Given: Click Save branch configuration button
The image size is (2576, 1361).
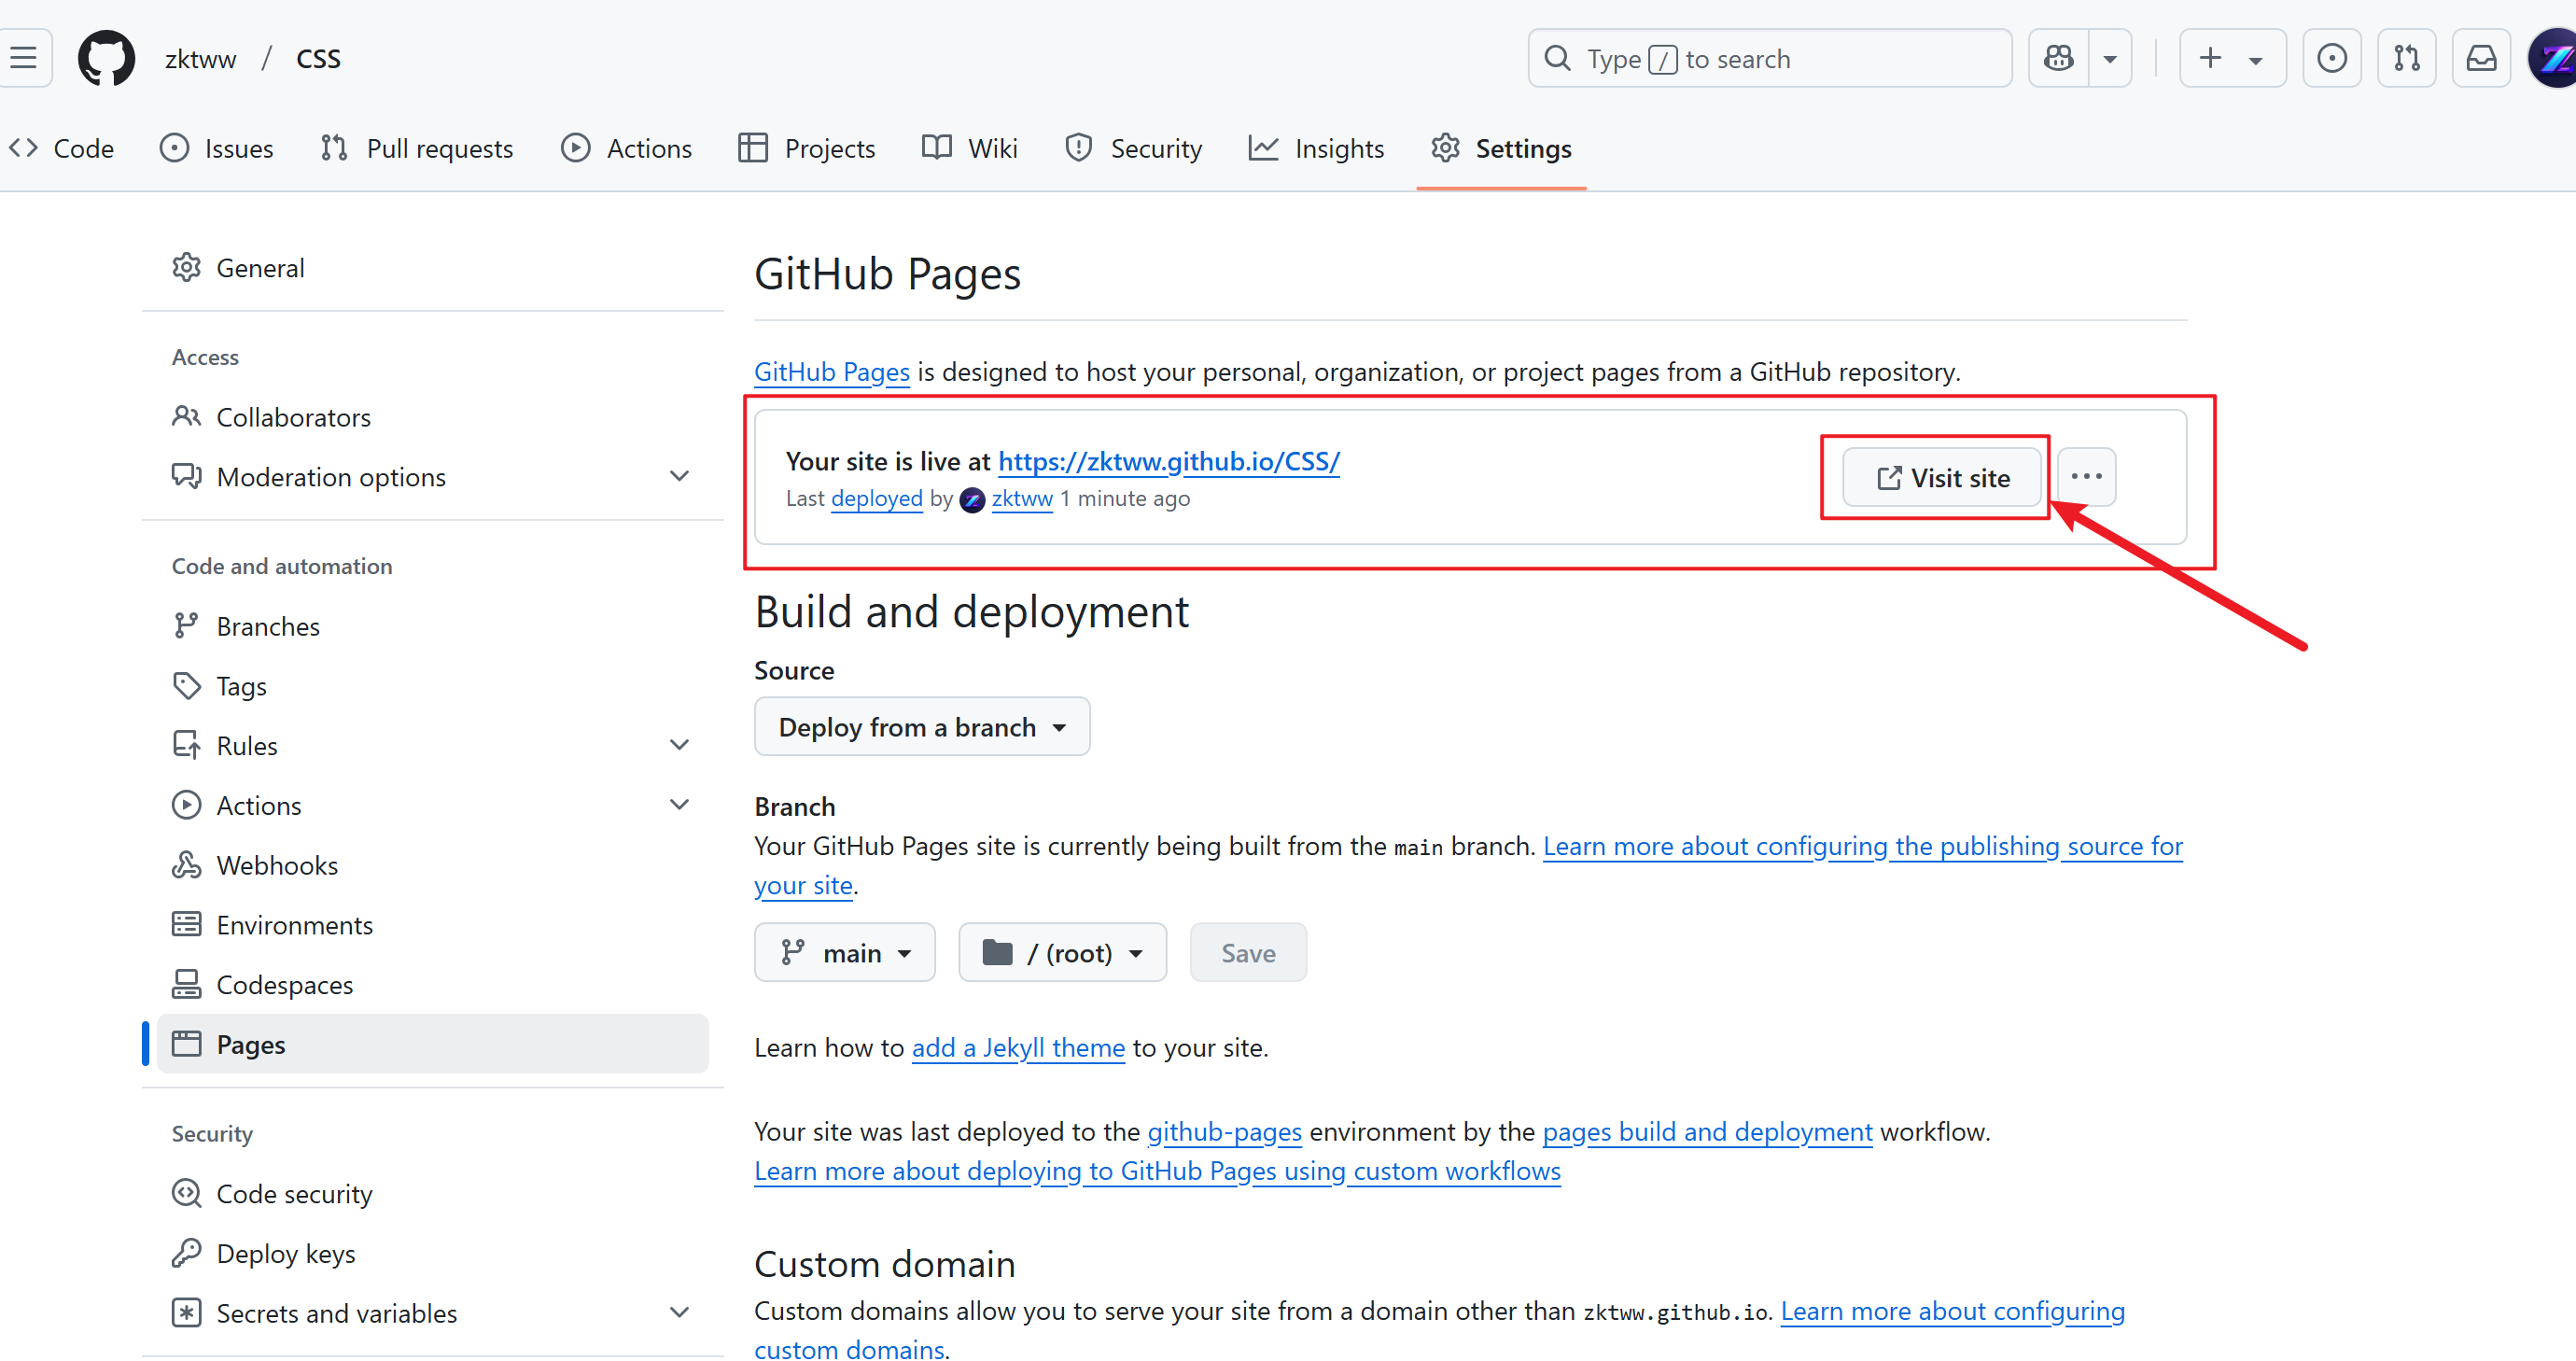Looking at the screenshot, I should [x=1249, y=952].
